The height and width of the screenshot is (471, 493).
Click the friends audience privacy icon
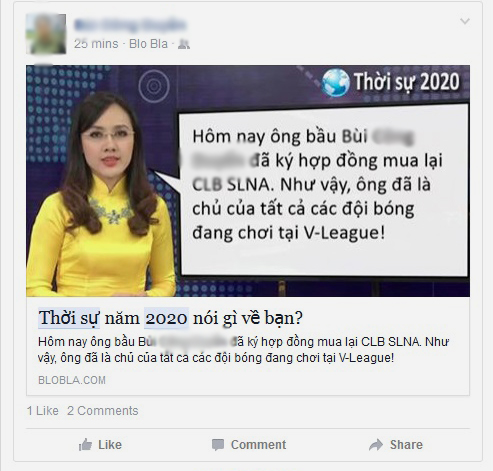[x=184, y=44]
